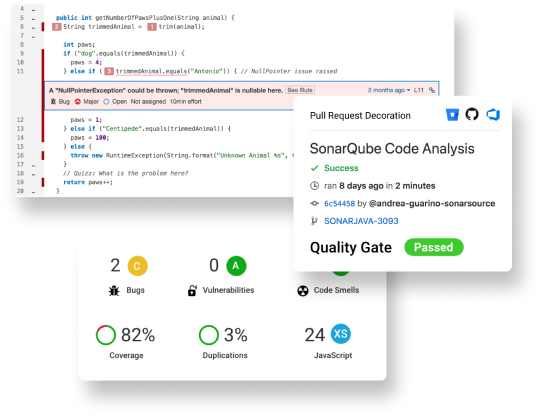The width and height of the screenshot is (541, 416).
Task: Click the green Passed quality gate badge
Action: pos(434,247)
